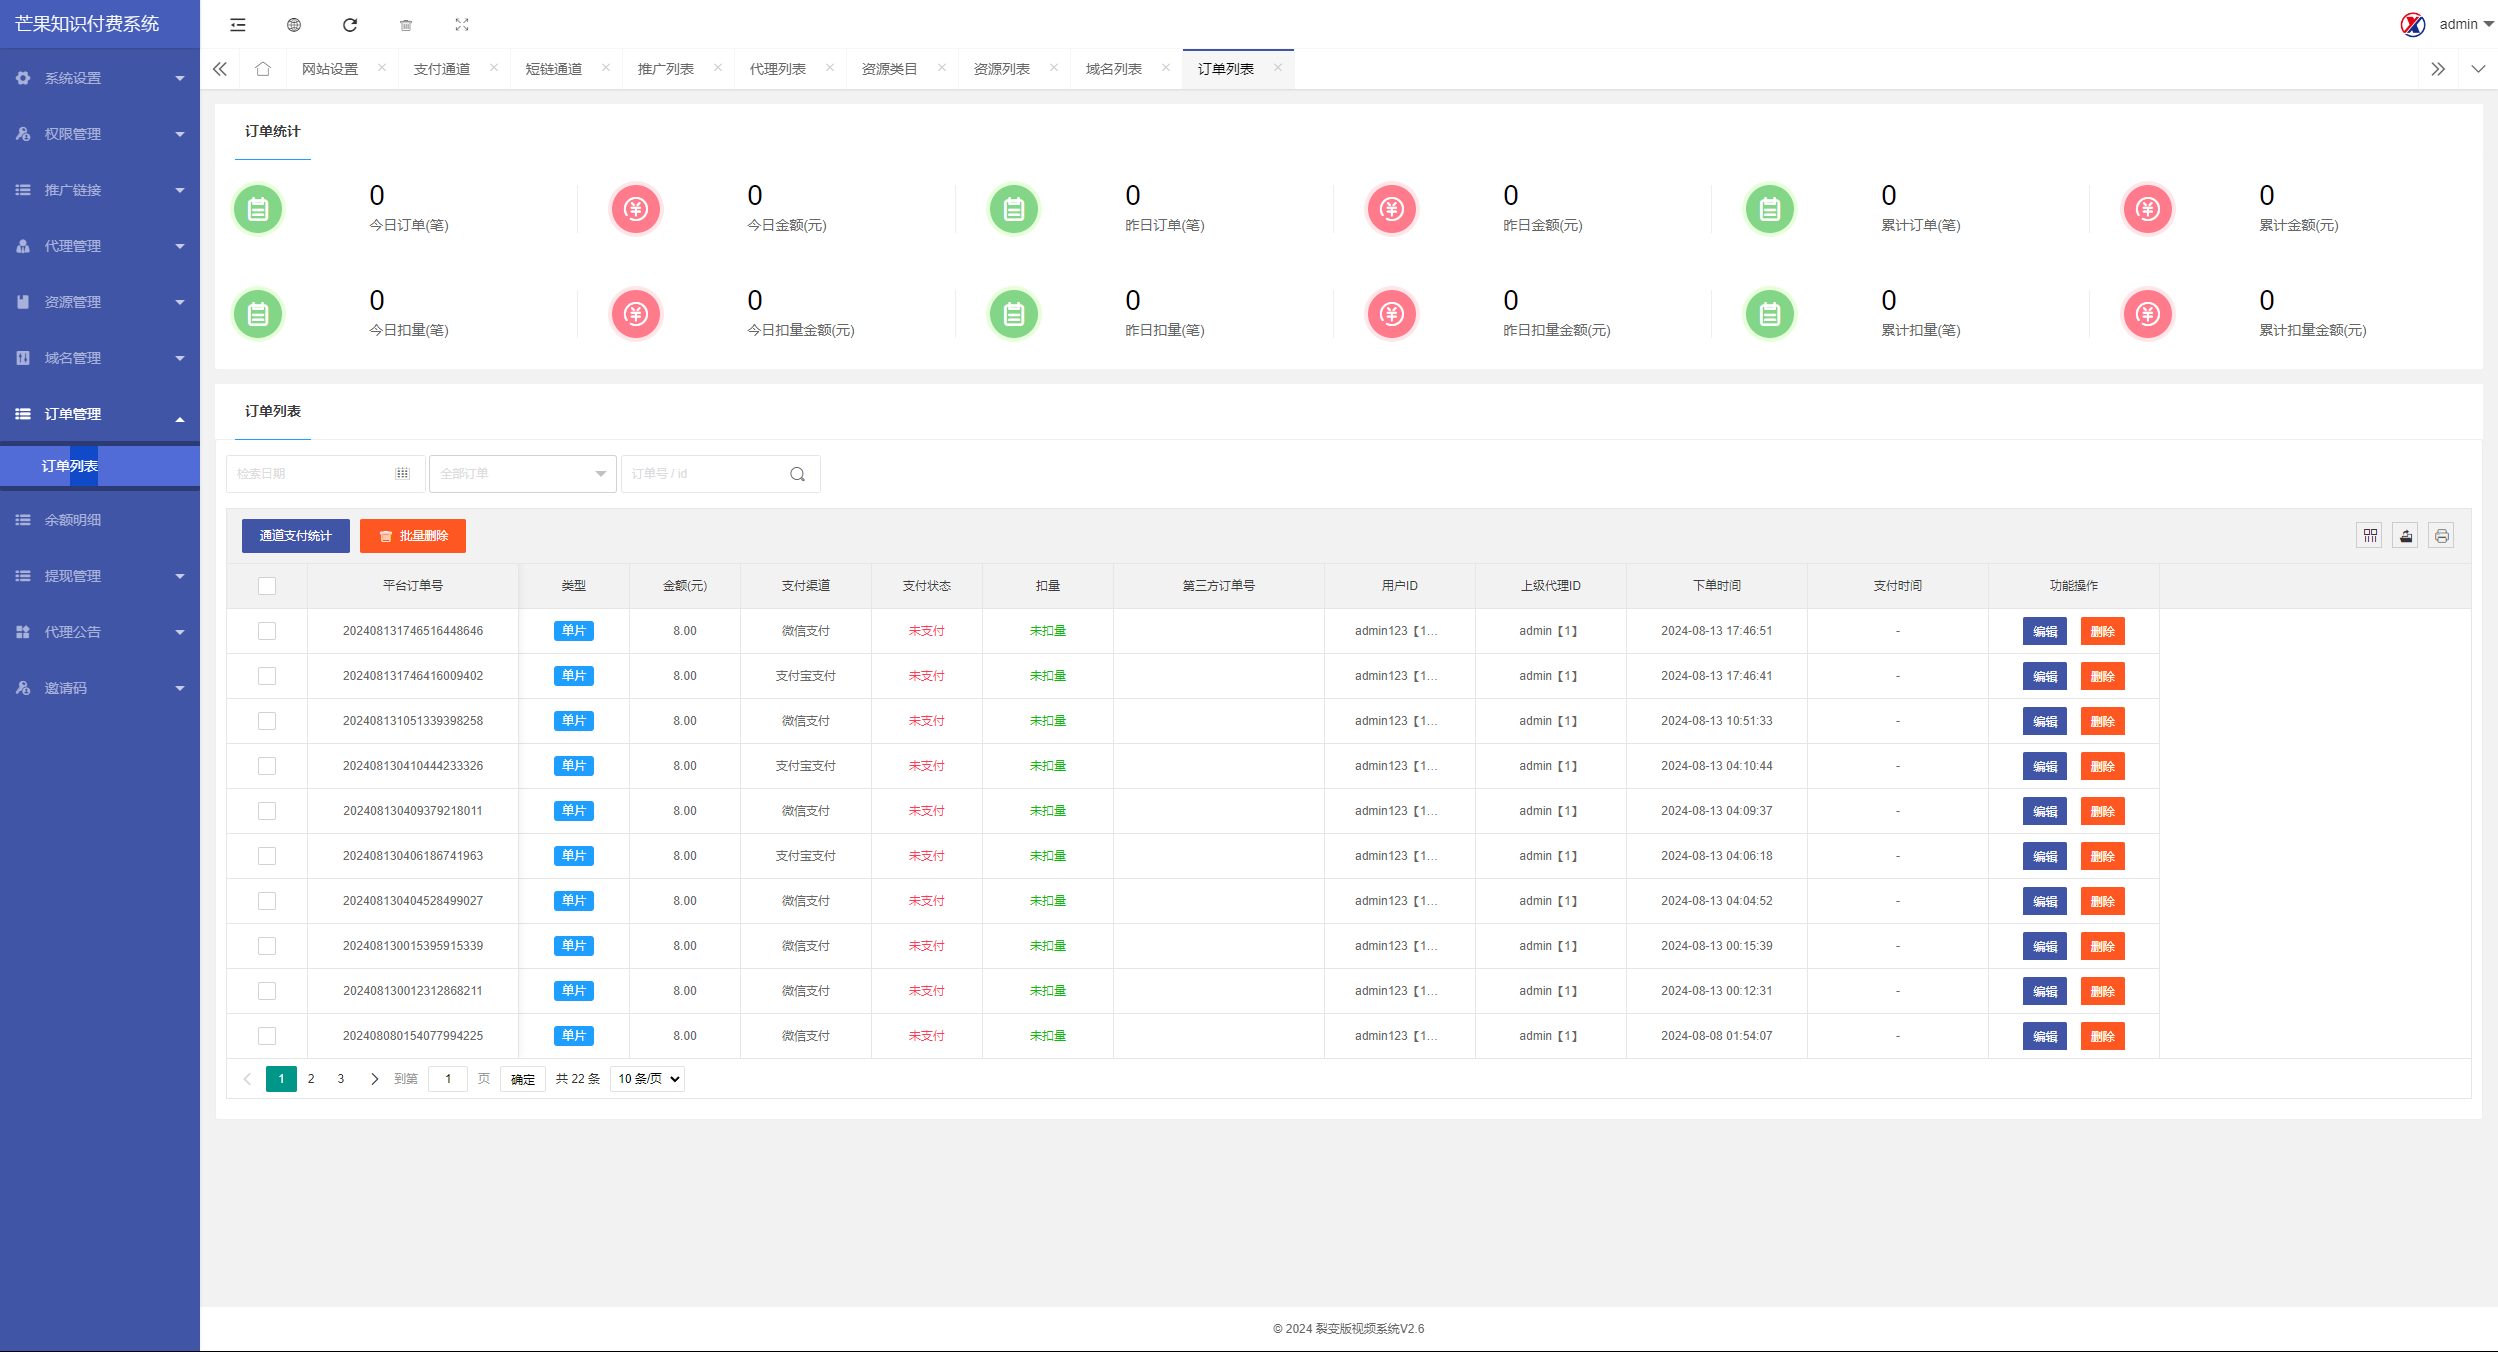The width and height of the screenshot is (2498, 1352).
Task: Switch to 短链通道 tab
Action: pyautogui.click(x=554, y=69)
